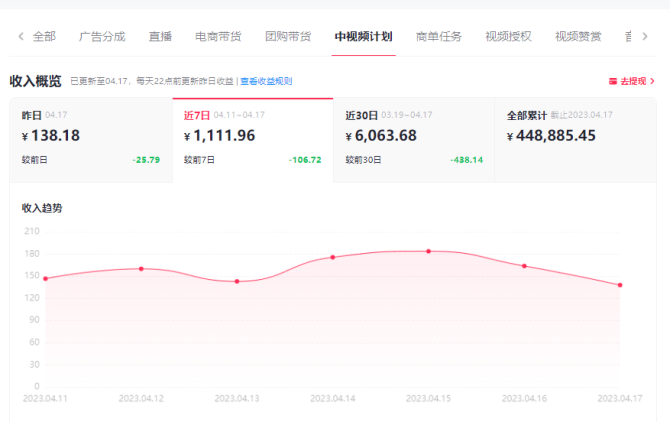Click the chart point for 2023.04.17
The height and width of the screenshot is (422, 670).
[620, 285]
